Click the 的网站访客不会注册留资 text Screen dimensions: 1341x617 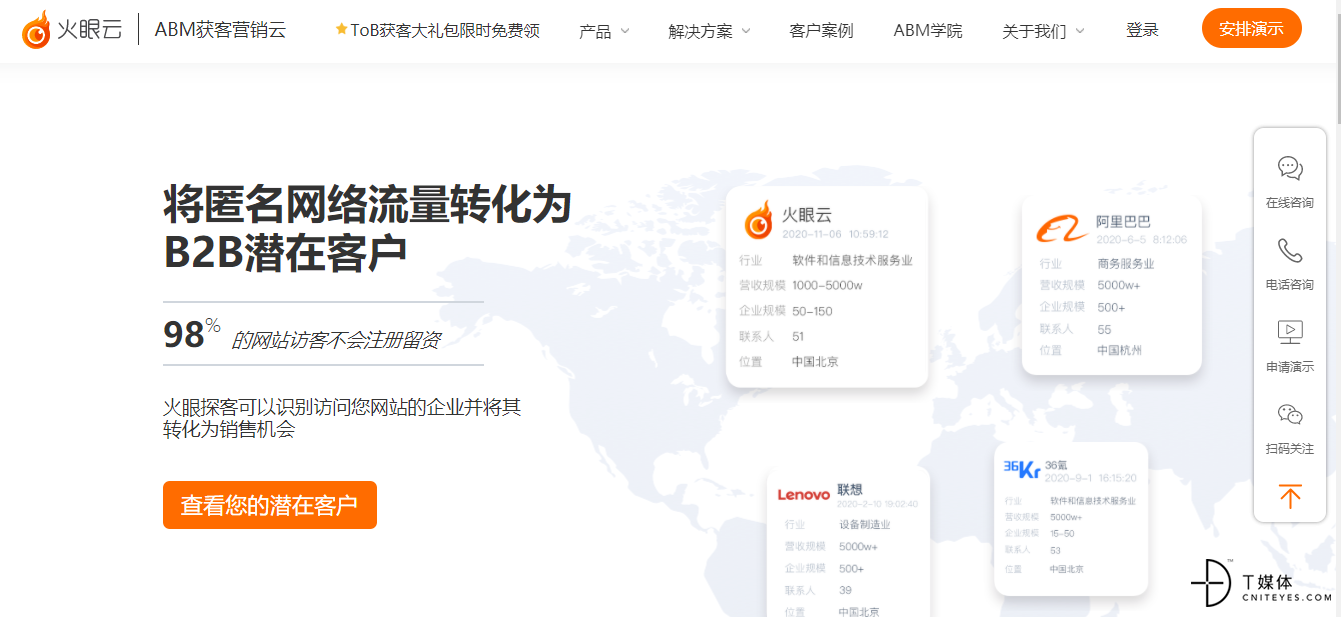coord(335,340)
